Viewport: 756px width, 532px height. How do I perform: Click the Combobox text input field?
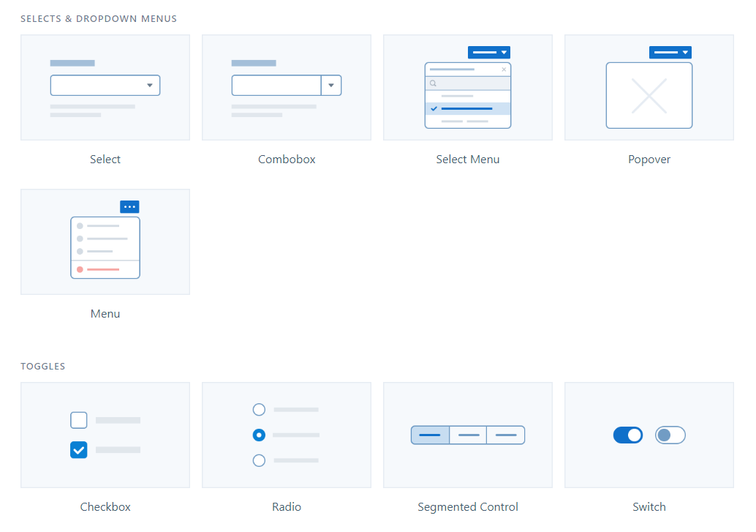[x=275, y=86]
